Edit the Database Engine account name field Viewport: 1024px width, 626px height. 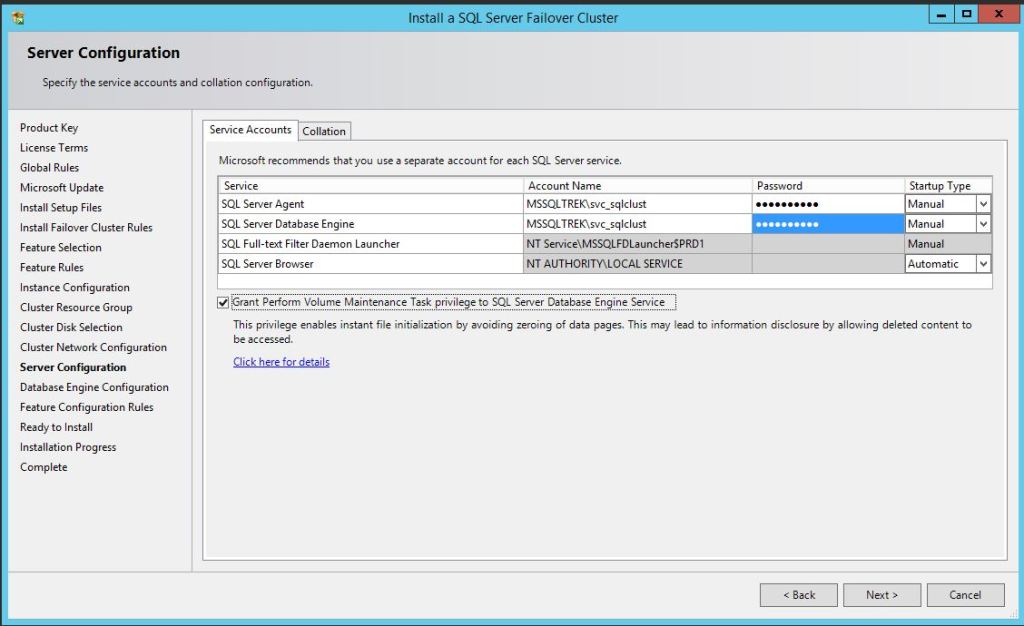tap(637, 224)
